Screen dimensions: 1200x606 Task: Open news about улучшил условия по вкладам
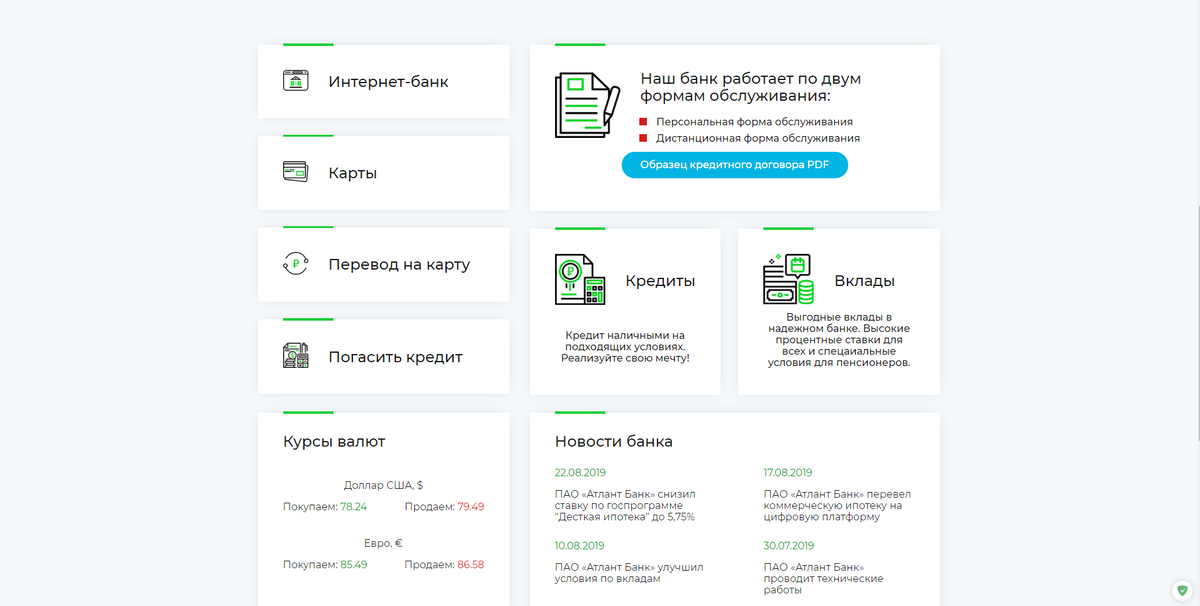pos(629,573)
